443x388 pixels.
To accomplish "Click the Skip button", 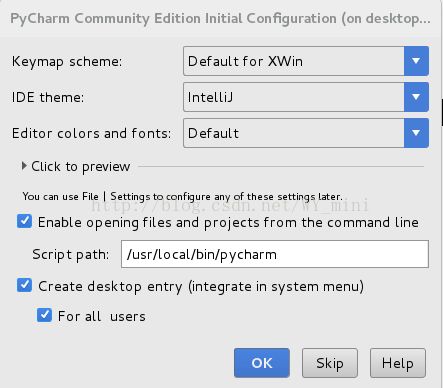I will (x=330, y=363).
